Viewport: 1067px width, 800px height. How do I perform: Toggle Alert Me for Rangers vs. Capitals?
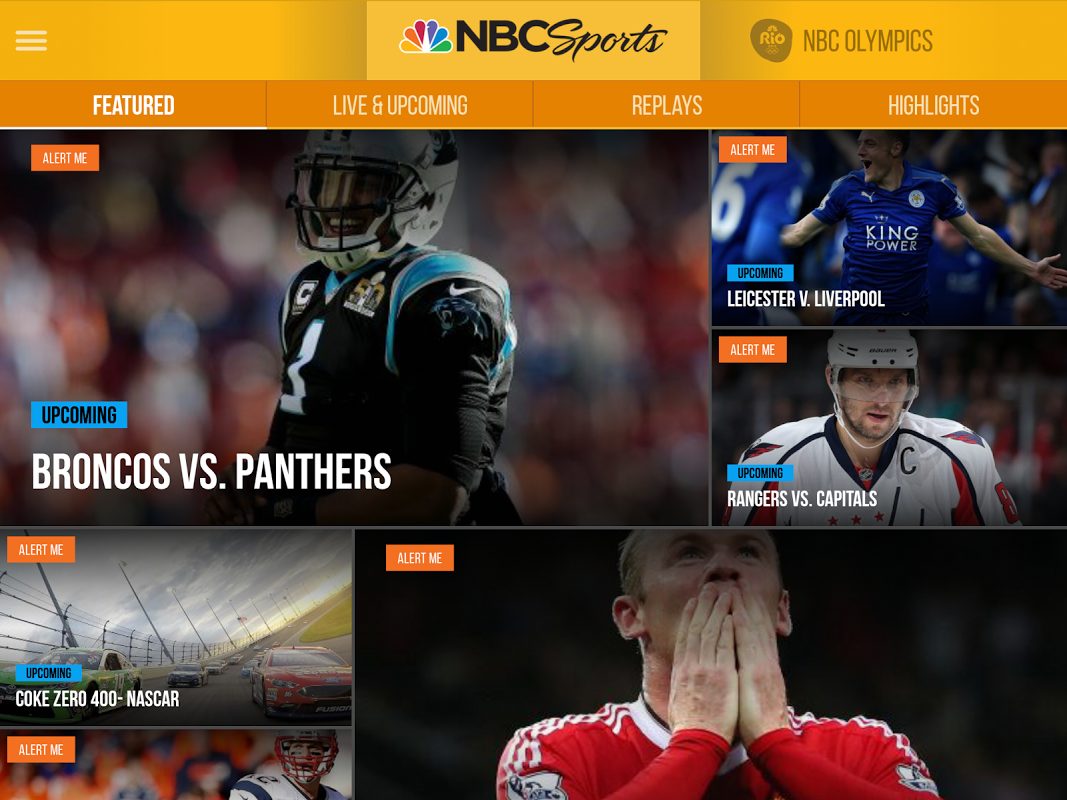pyautogui.click(x=753, y=350)
